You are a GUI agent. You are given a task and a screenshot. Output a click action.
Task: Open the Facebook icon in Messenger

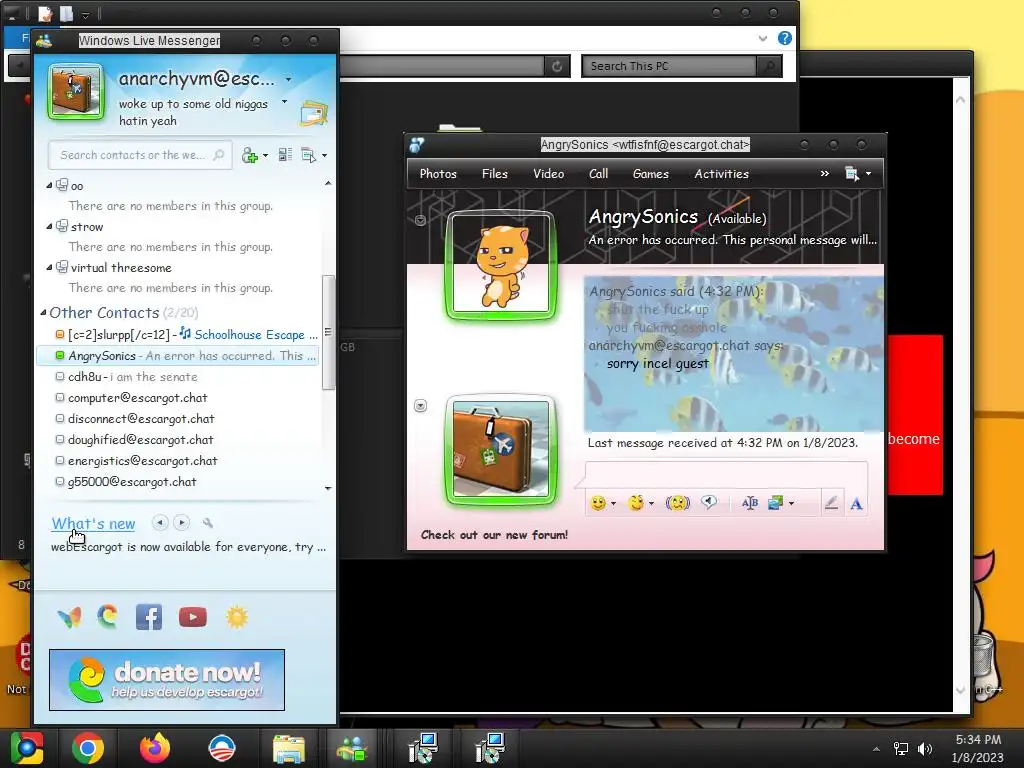click(x=149, y=617)
